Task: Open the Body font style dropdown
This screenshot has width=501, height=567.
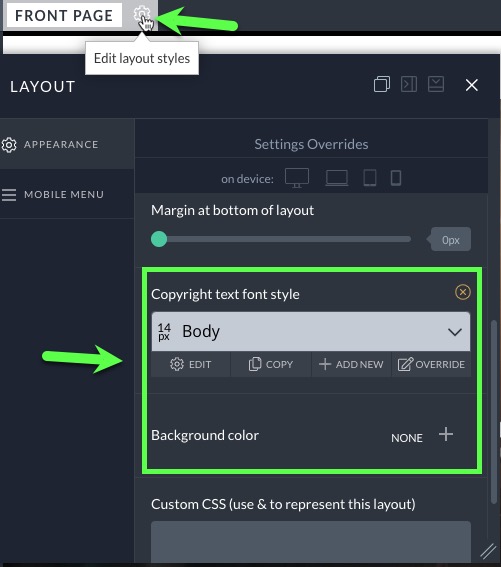Action: pos(311,331)
